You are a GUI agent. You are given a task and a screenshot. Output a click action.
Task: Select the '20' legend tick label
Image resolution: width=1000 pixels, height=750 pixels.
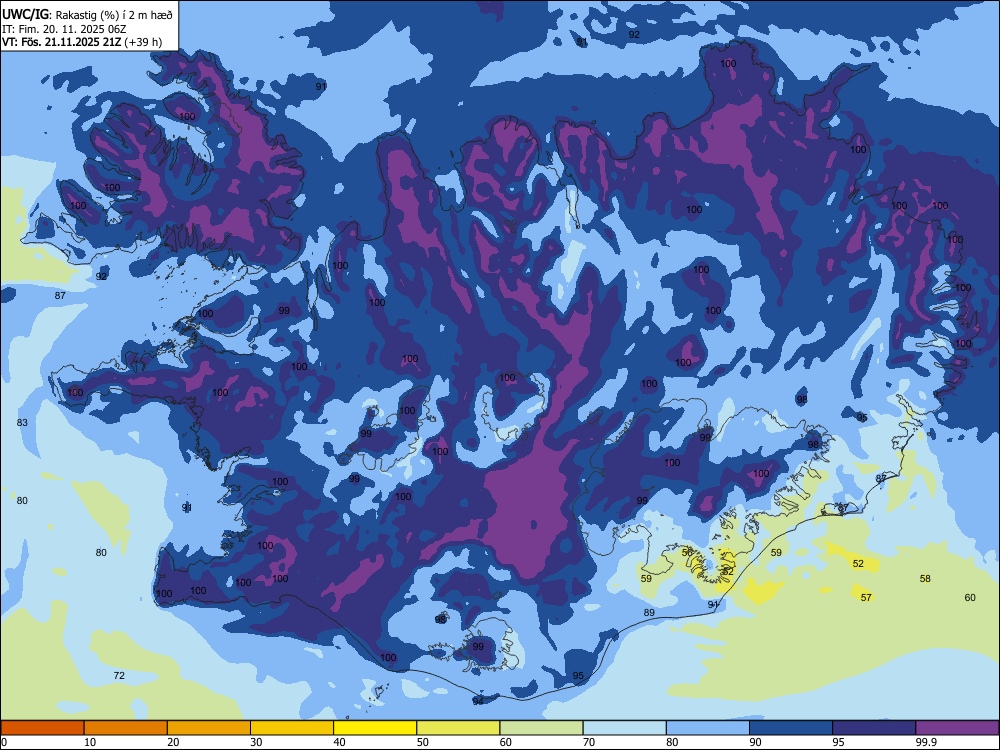[x=173, y=742]
